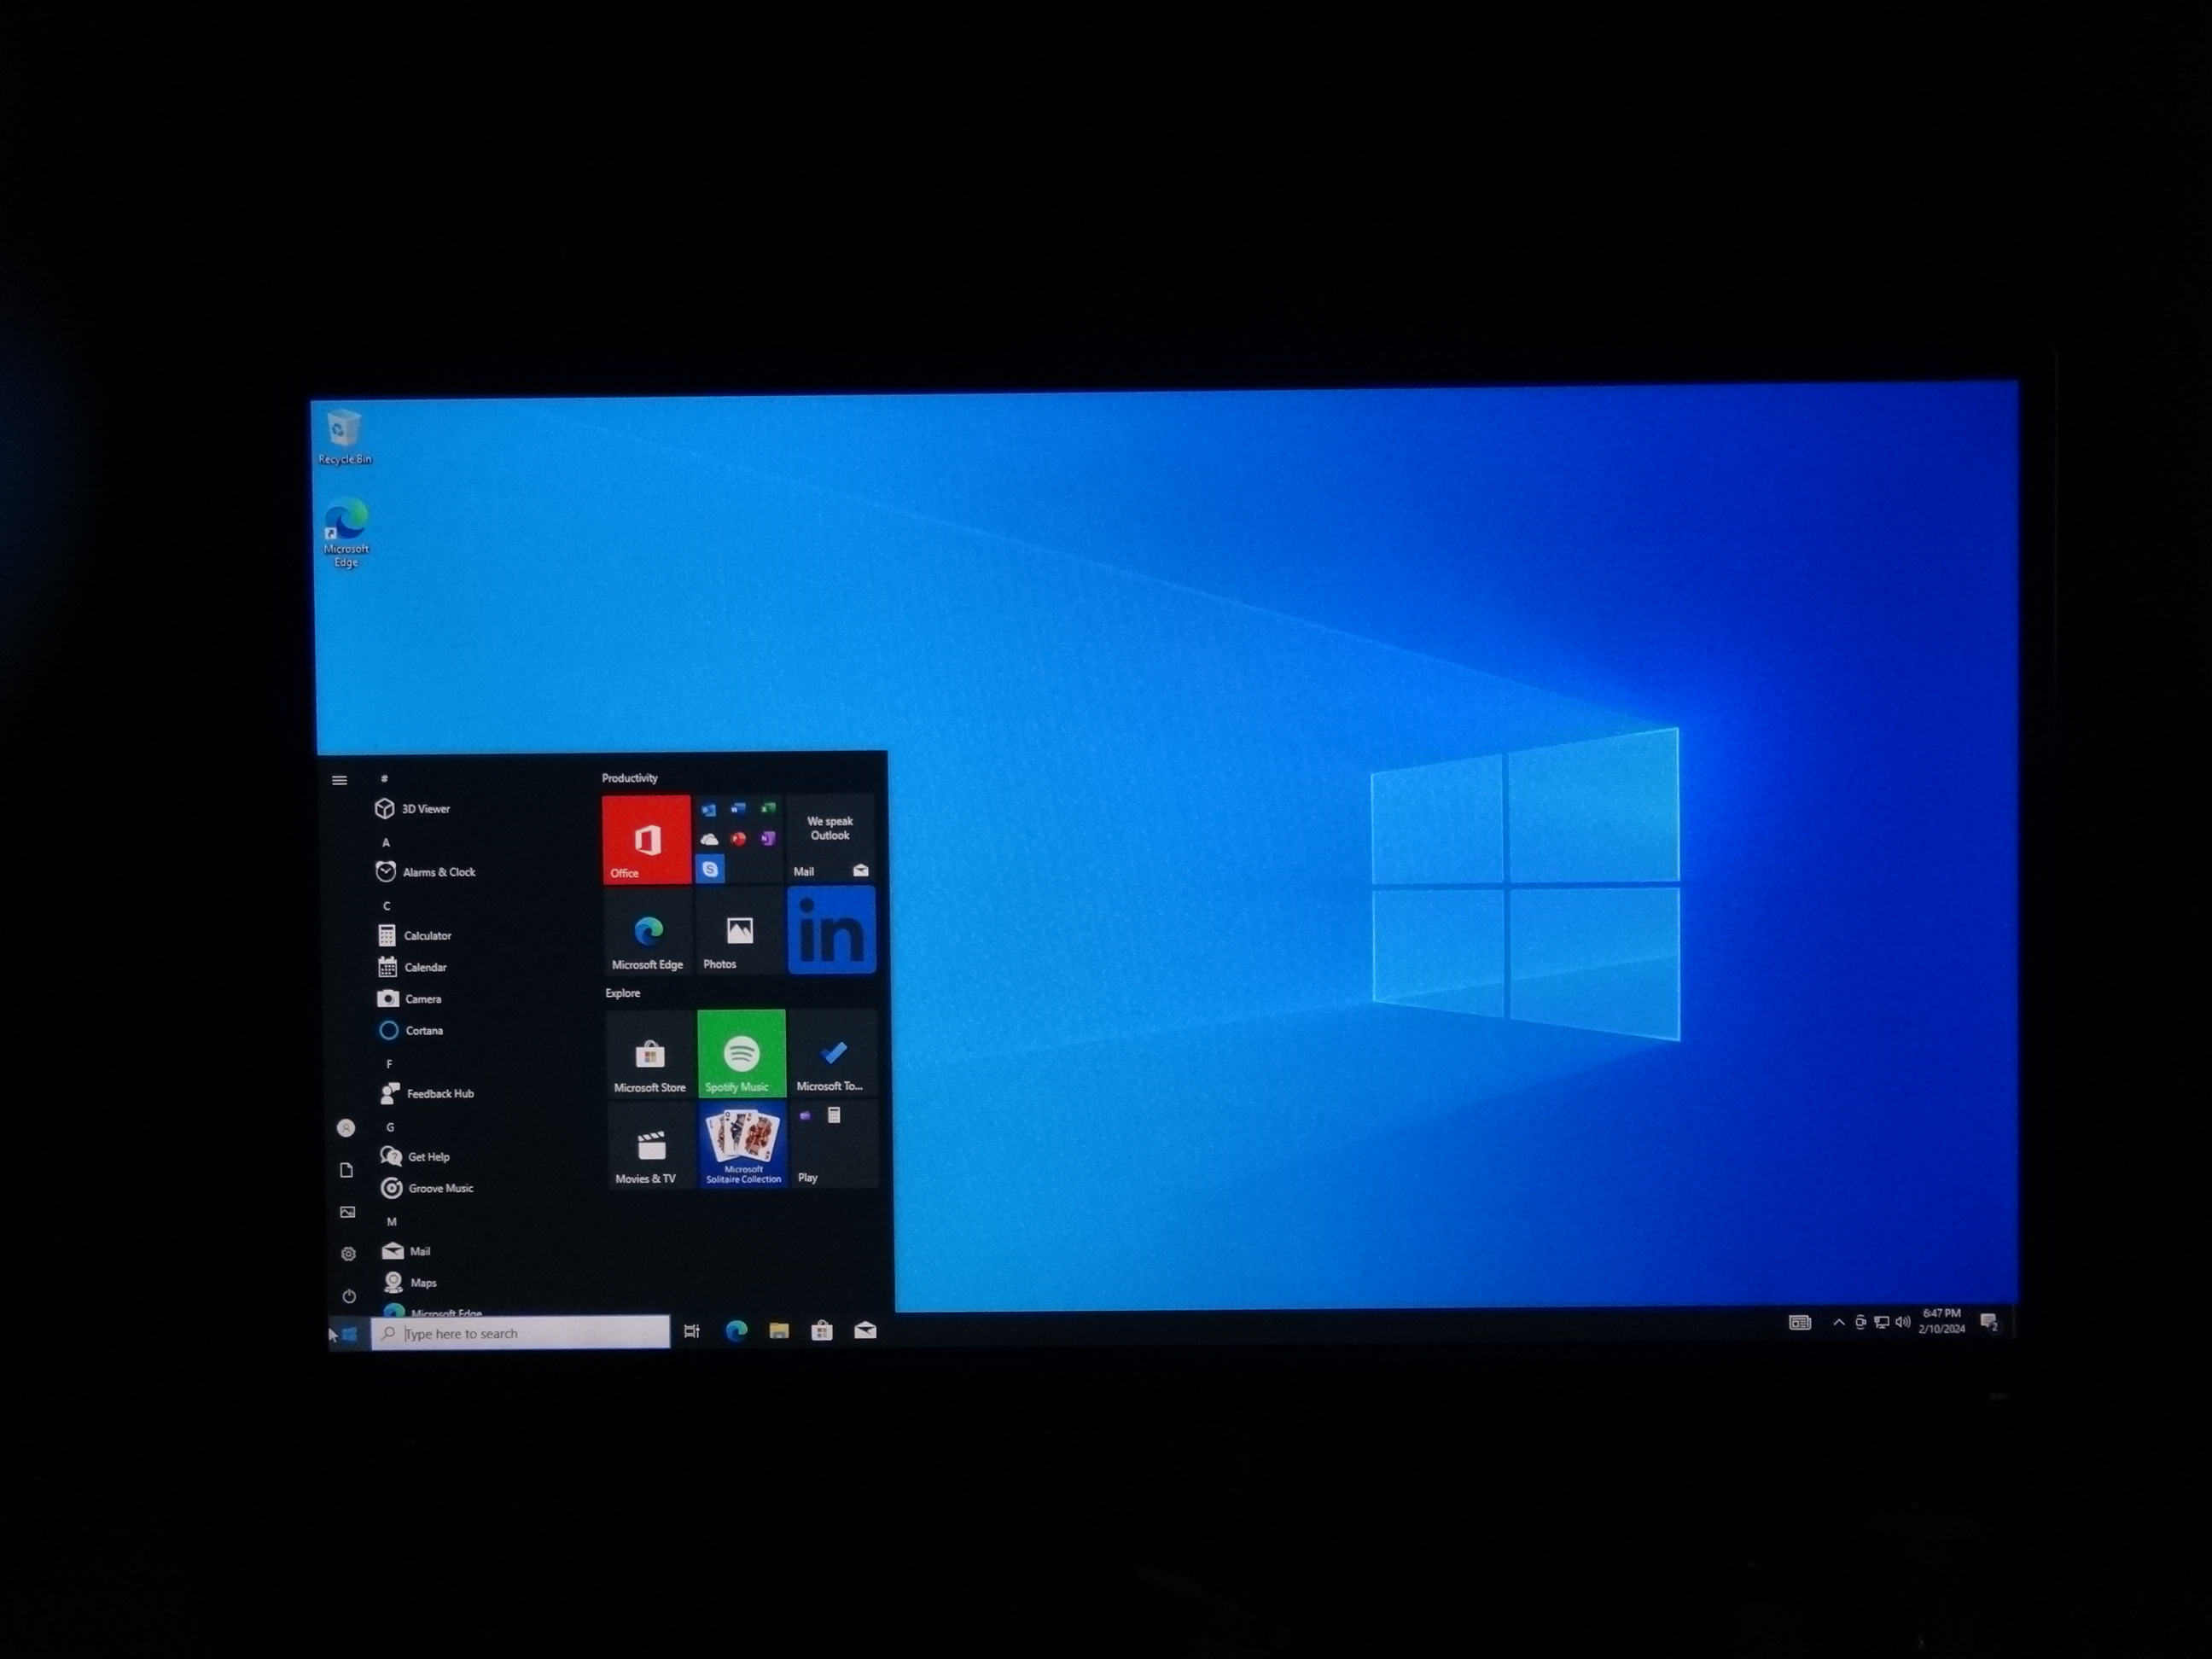Open network status tray icon
Viewport: 2212px width, 1659px height.
click(x=1881, y=1323)
